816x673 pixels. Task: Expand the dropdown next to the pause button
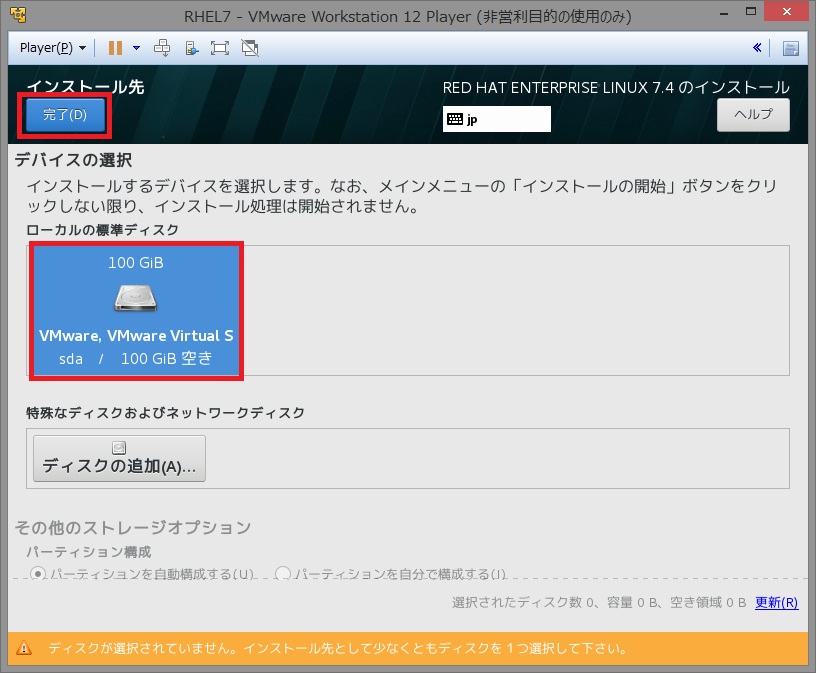pos(135,47)
